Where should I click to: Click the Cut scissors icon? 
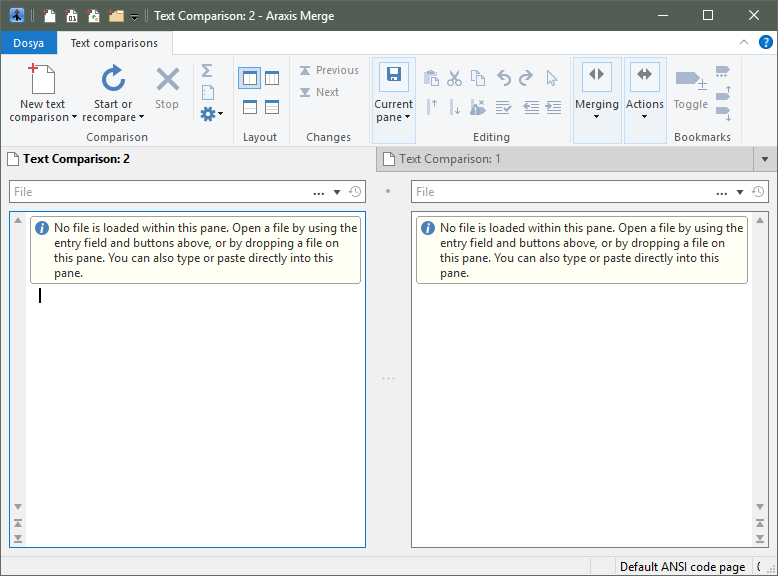tap(454, 78)
